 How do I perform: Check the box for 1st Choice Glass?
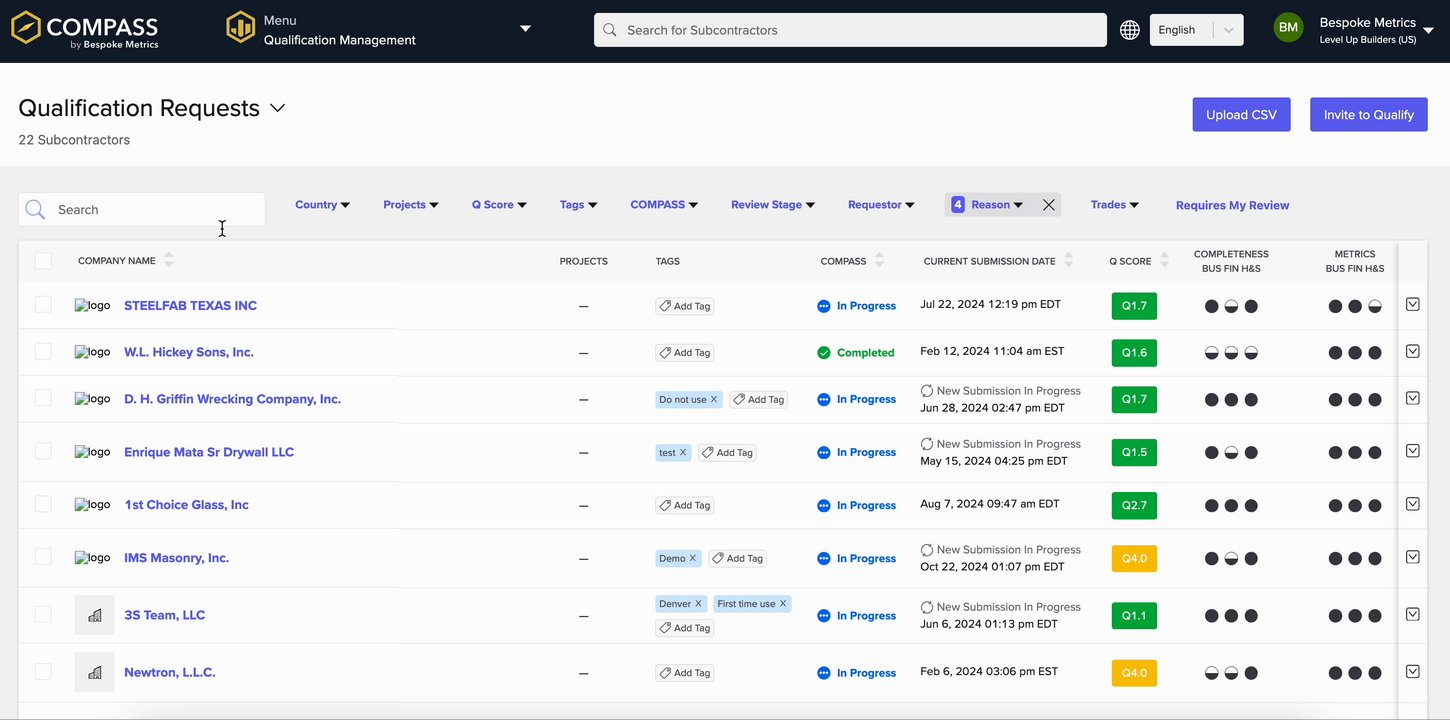coord(43,504)
